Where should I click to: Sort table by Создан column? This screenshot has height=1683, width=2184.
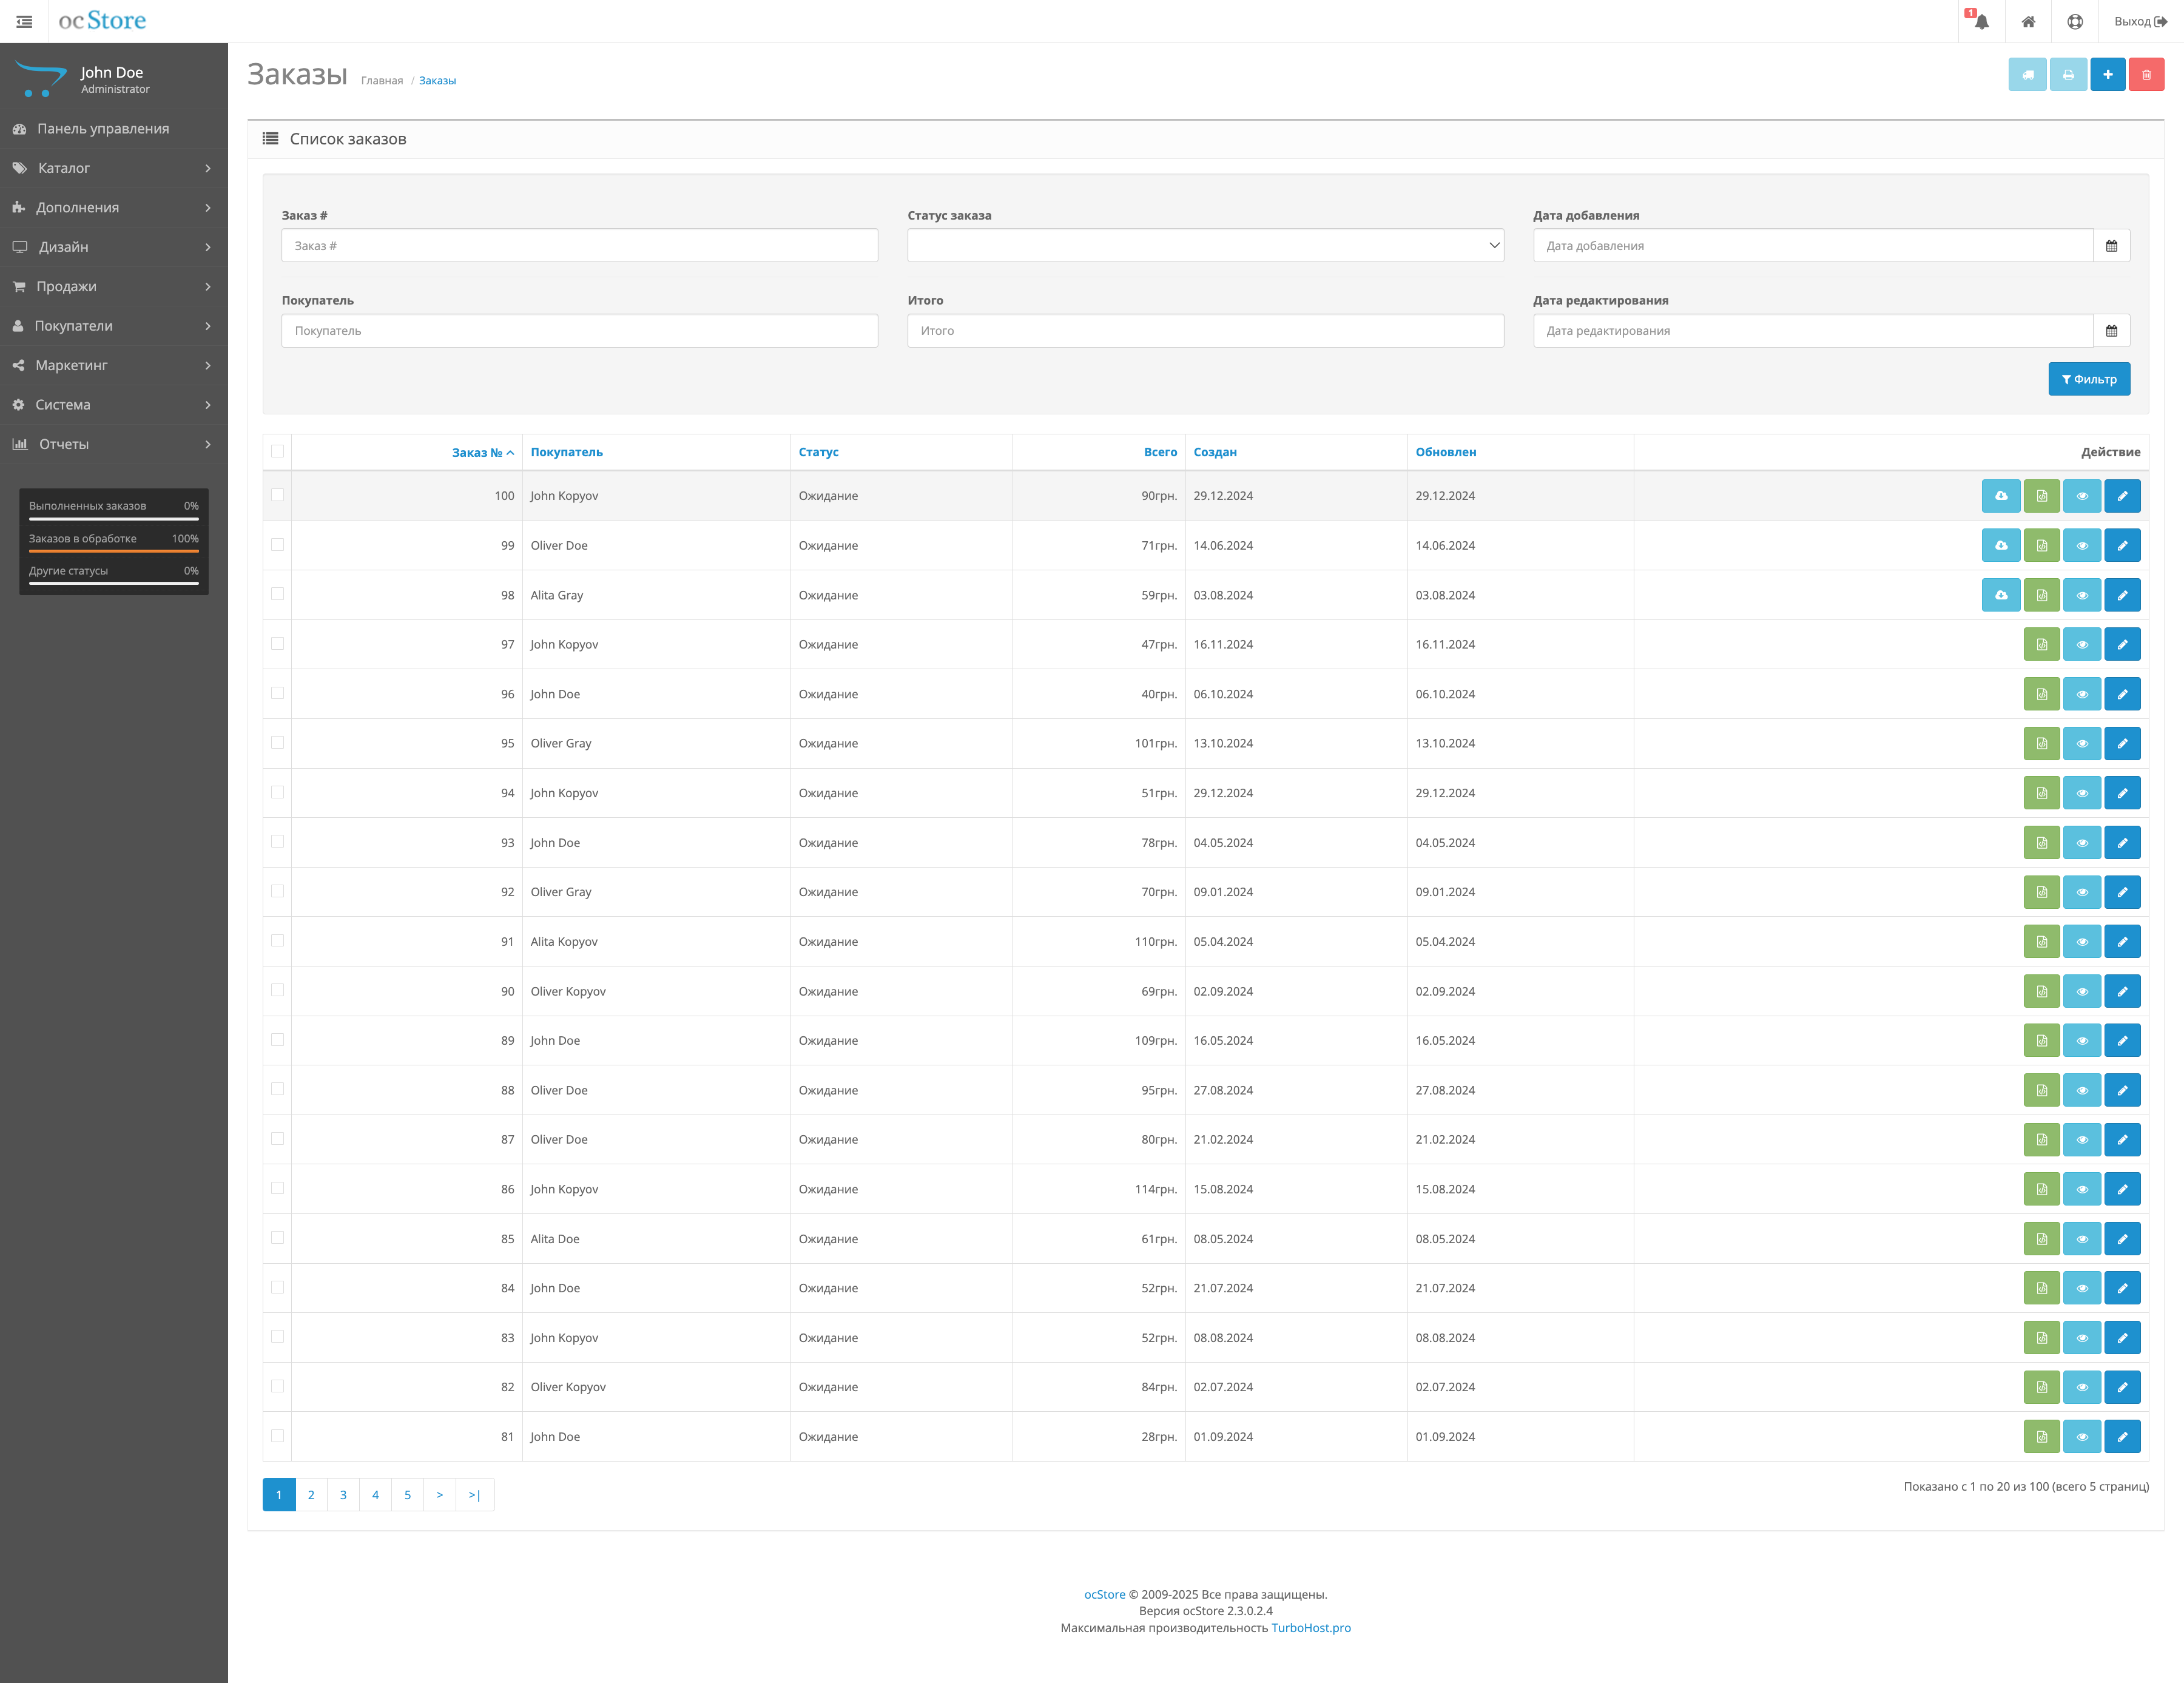coord(1215,452)
